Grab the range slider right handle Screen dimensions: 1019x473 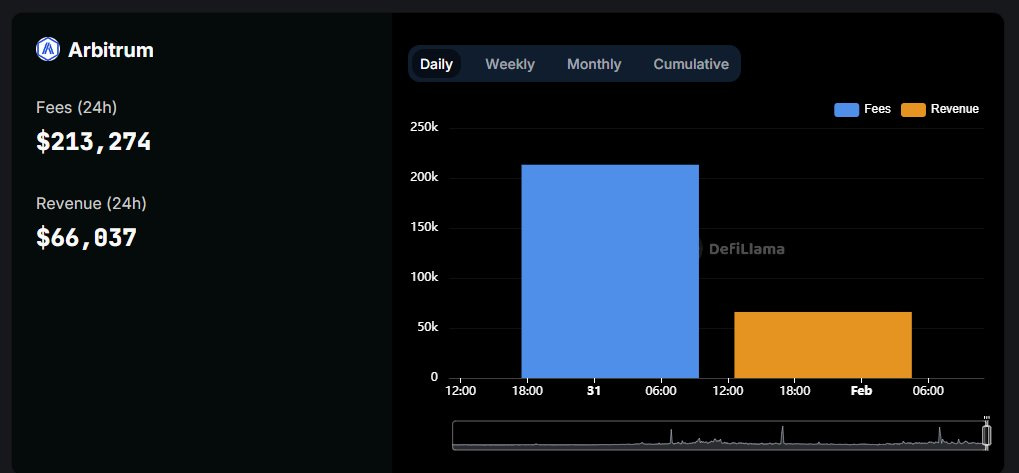click(x=987, y=435)
